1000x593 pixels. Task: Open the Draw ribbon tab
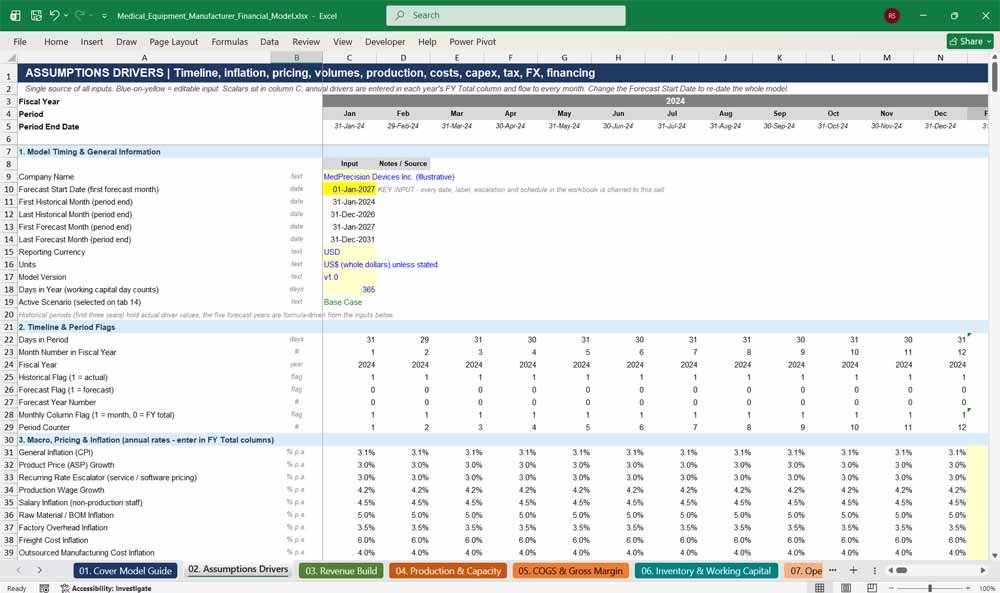point(126,41)
